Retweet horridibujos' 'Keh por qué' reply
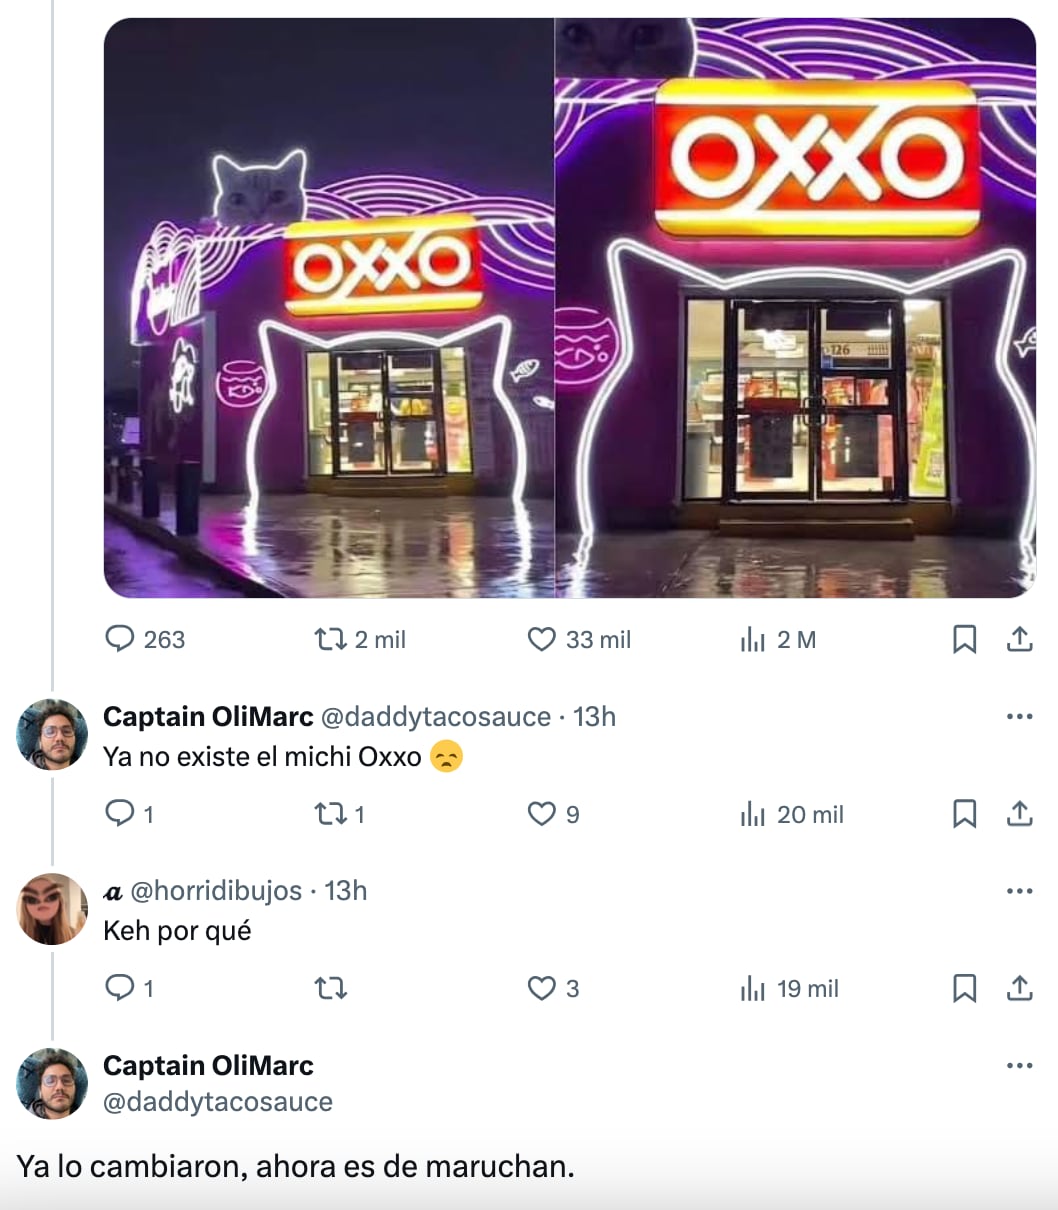The width and height of the screenshot is (1058, 1210). point(330,988)
